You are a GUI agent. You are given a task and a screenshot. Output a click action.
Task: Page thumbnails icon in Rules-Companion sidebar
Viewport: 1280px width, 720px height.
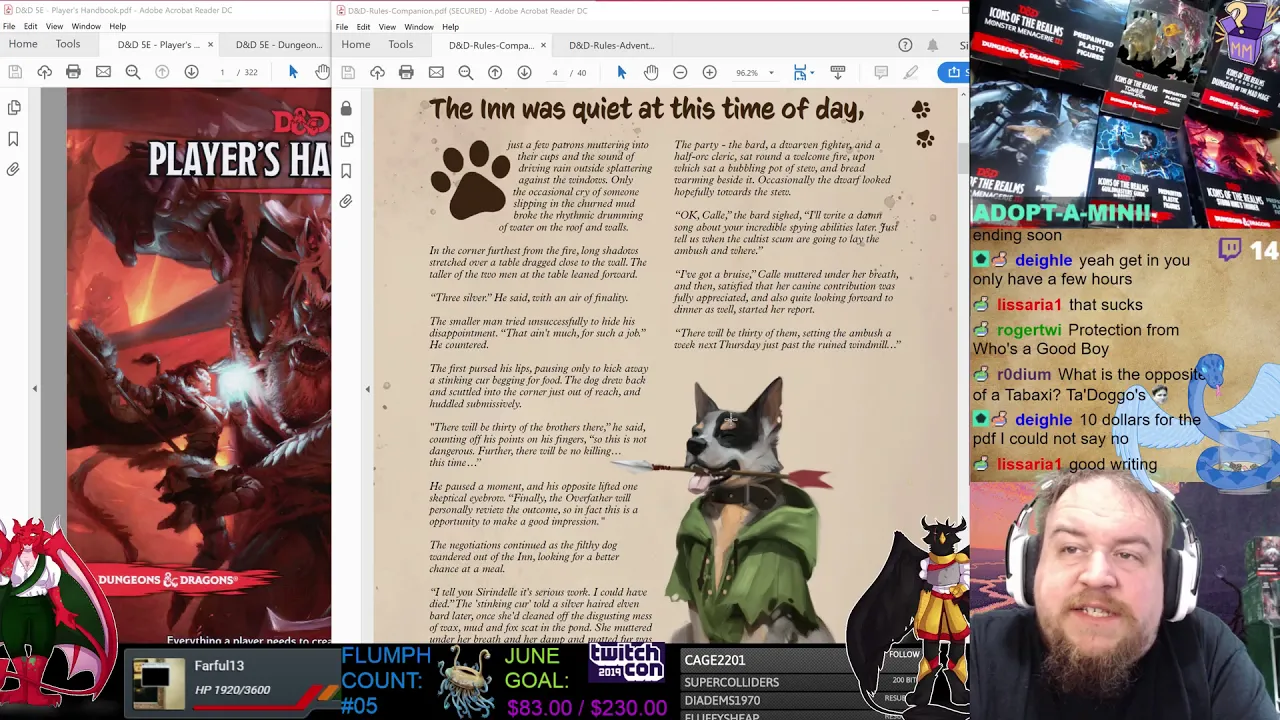346,139
